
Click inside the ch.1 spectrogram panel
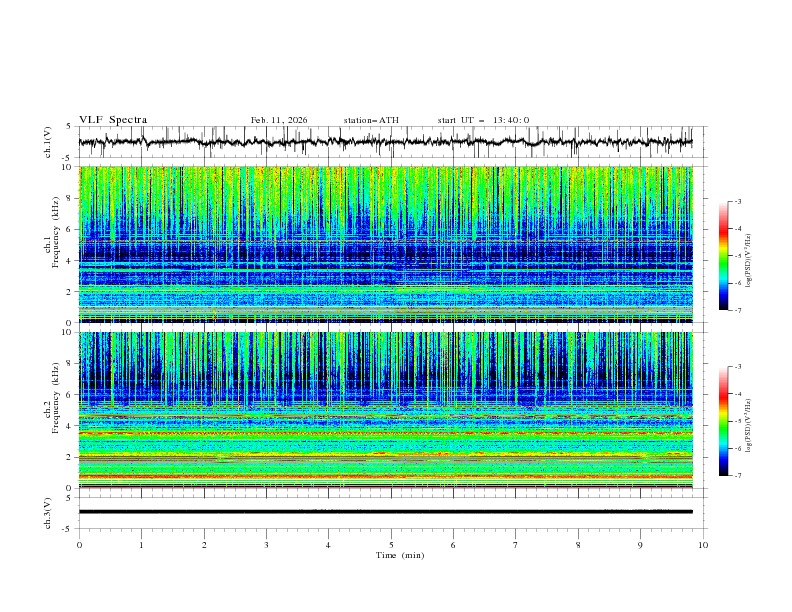[385, 244]
